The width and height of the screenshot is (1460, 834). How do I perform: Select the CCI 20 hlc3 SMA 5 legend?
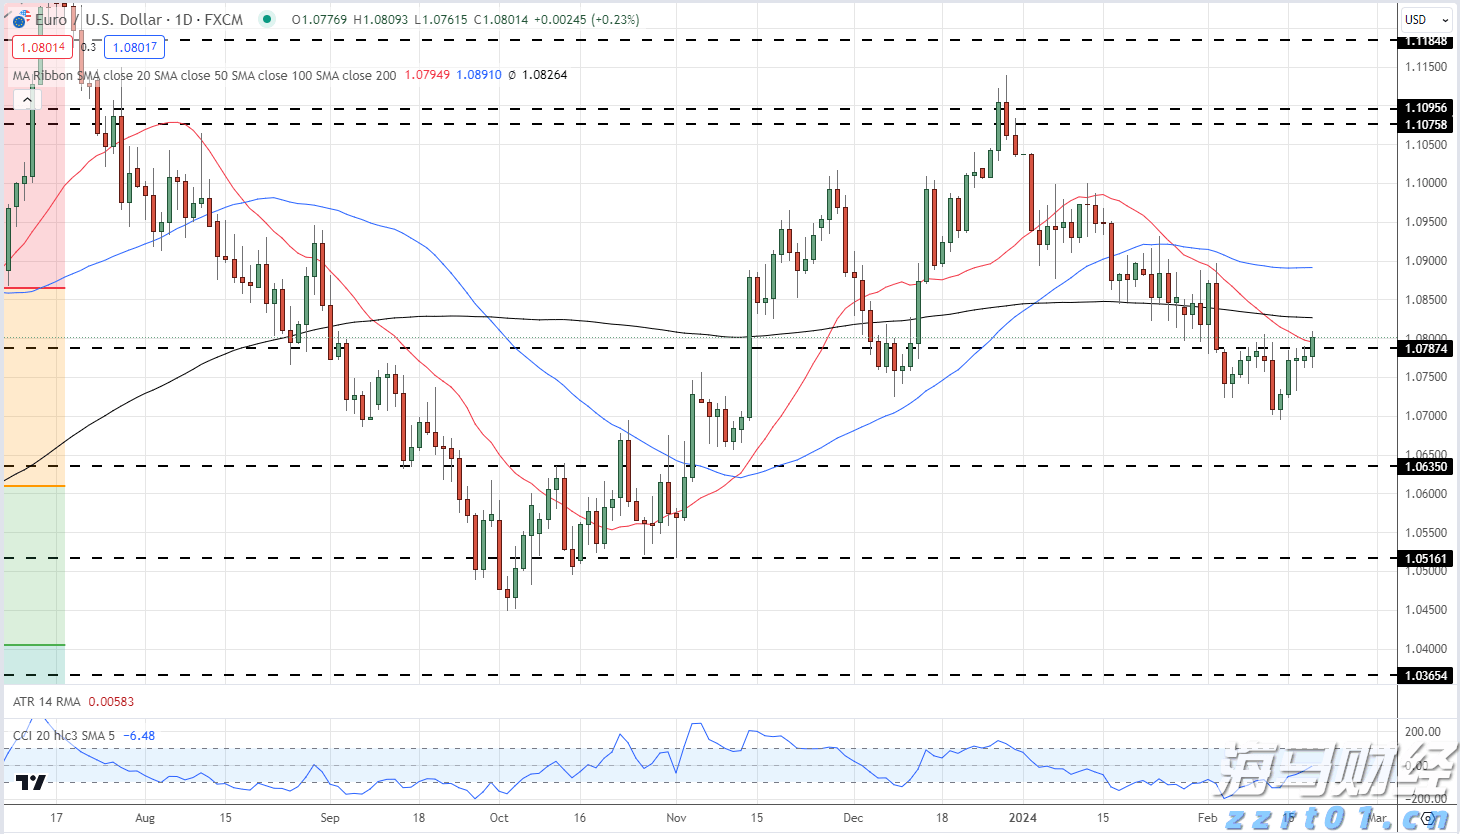point(64,736)
